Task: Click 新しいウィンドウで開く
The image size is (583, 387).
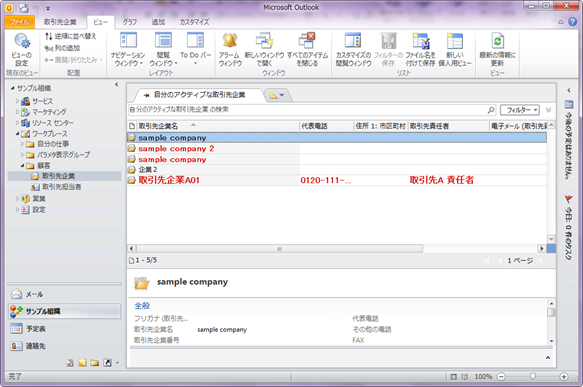Action: (x=264, y=50)
